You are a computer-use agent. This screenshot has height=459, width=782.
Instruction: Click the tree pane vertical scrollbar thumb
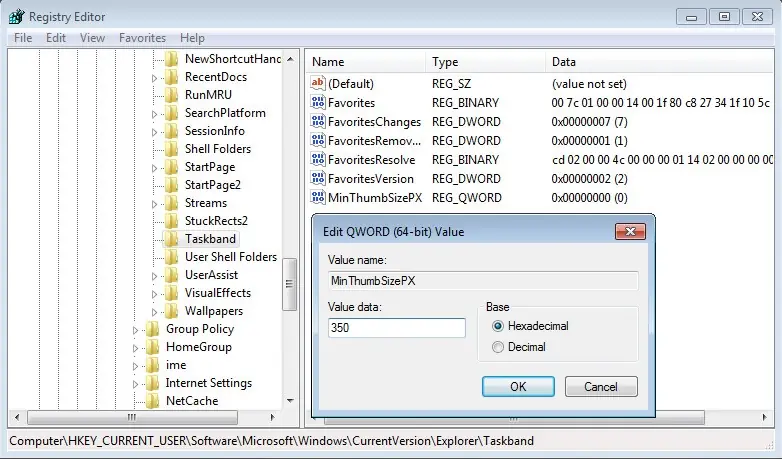pos(289,284)
